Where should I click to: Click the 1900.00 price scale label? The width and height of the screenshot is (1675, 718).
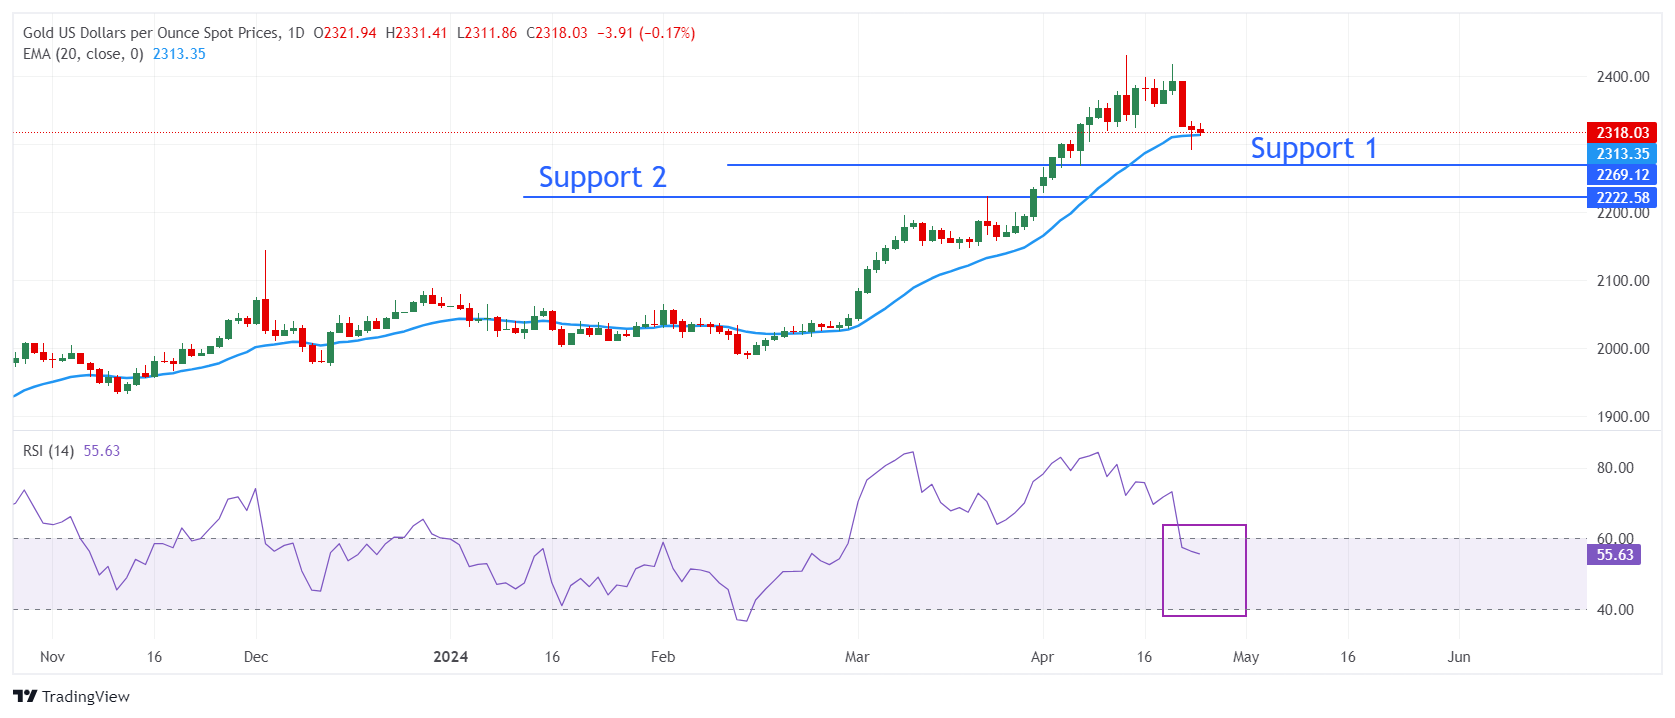pyautogui.click(x=1622, y=416)
